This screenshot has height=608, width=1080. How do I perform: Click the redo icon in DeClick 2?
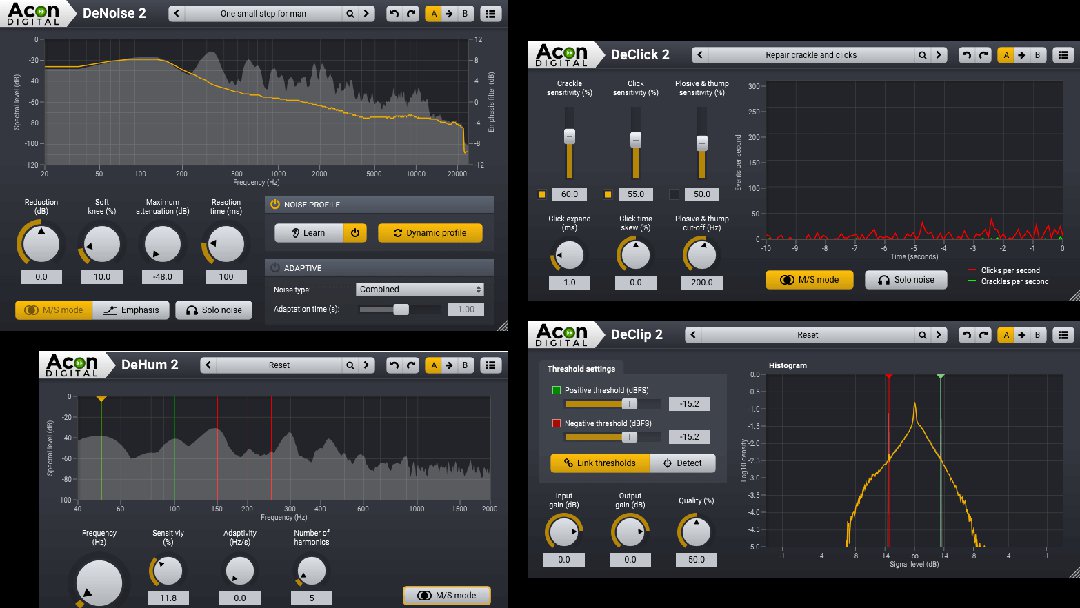[983, 55]
